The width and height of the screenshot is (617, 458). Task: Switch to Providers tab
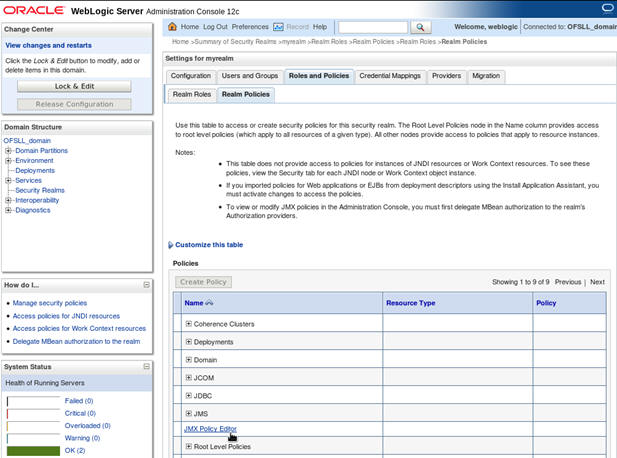click(446, 76)
